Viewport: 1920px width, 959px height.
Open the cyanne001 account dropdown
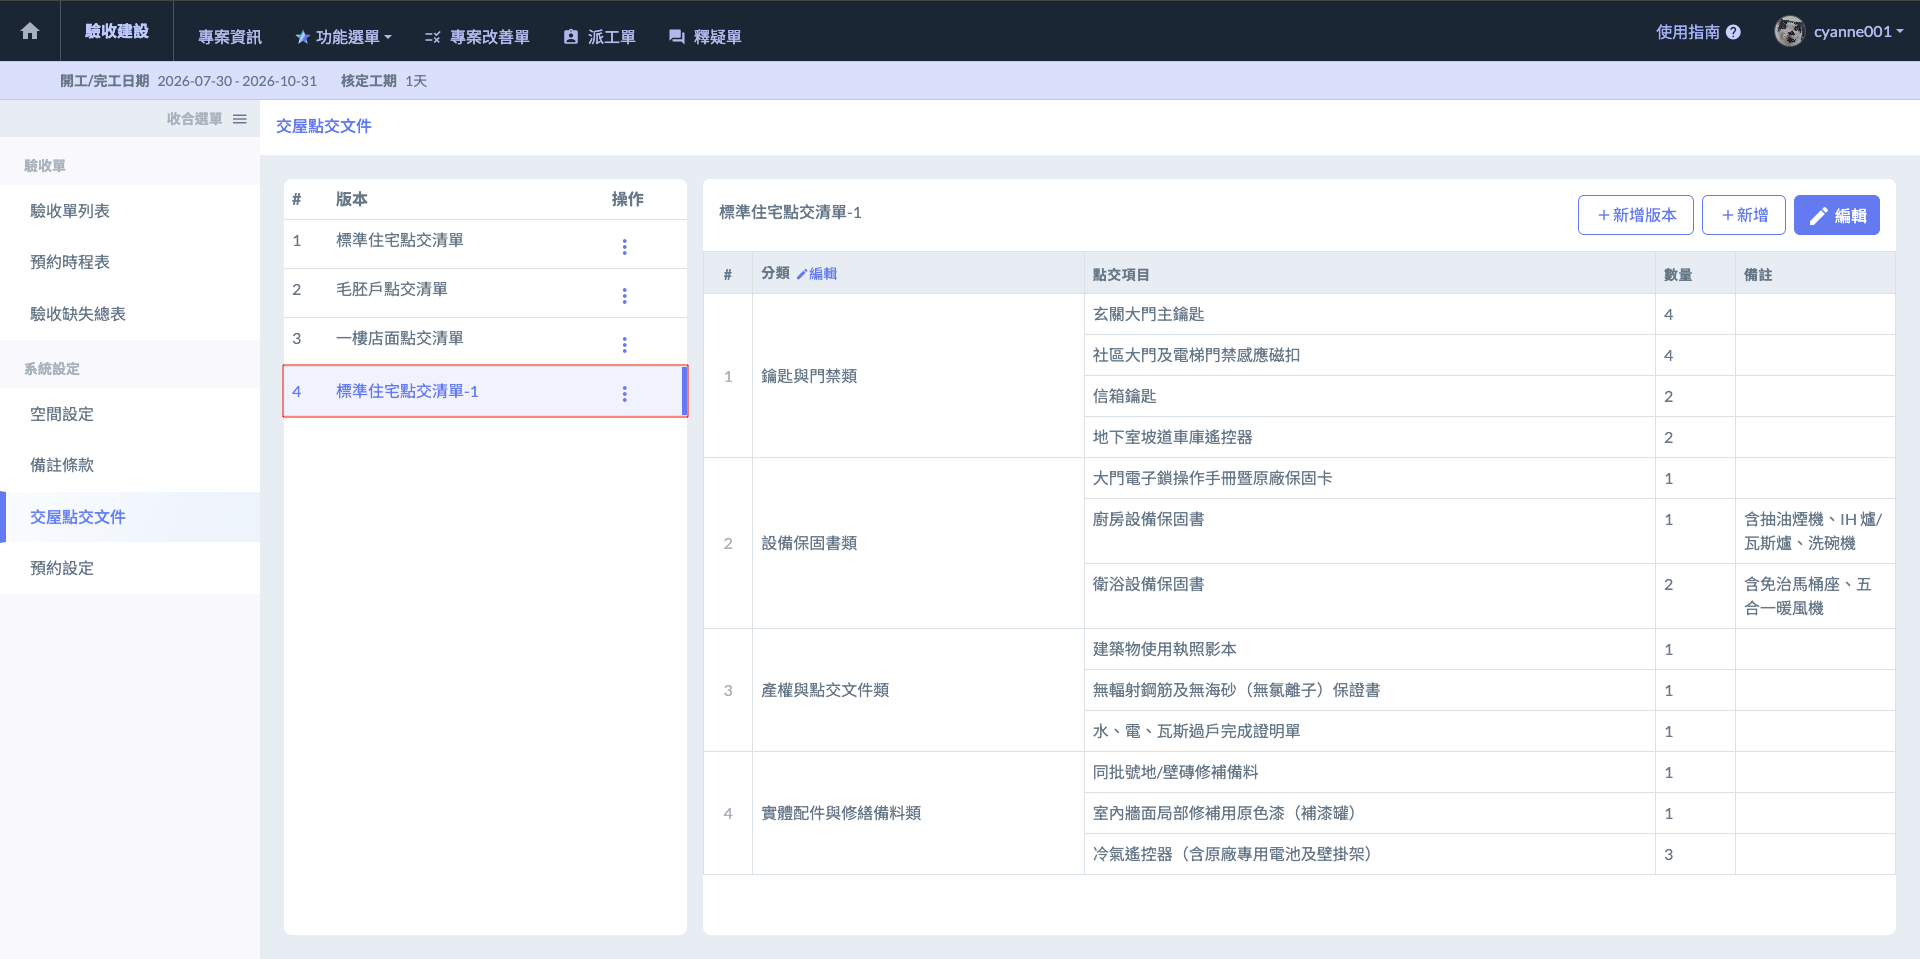tap(1858, 31)
